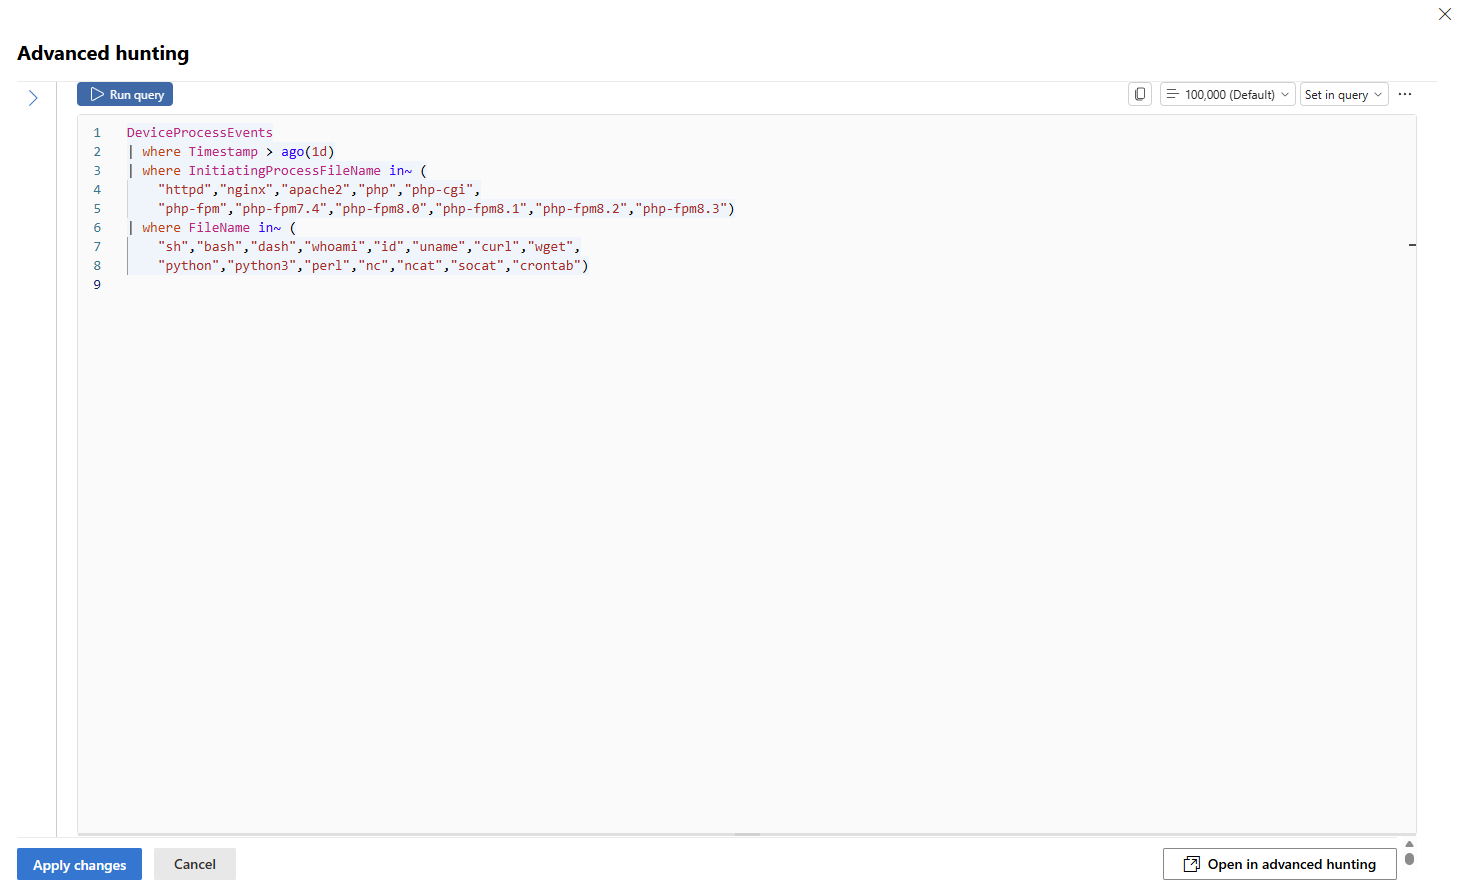Click the Timestamp keyword on line 2
Image resolution: width=1458 pixels, height=890 pixels.
(x=223, y=151)
